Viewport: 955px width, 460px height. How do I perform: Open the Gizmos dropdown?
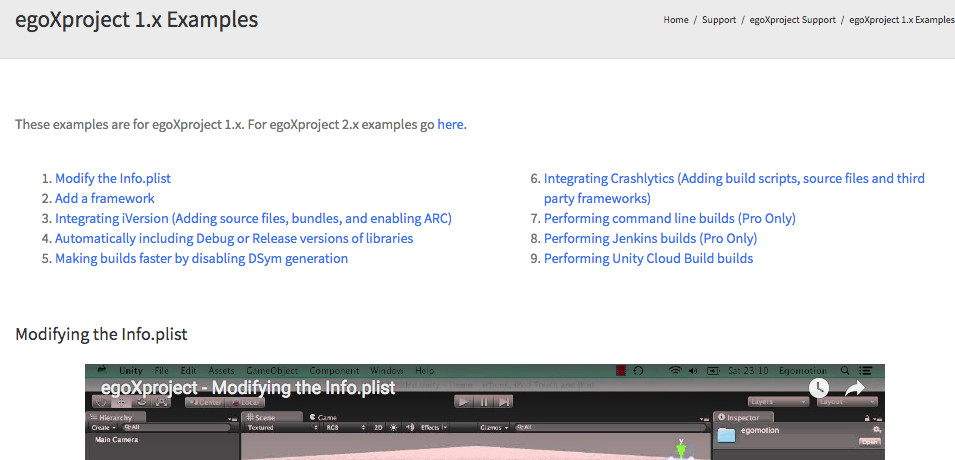pos(494,428)
